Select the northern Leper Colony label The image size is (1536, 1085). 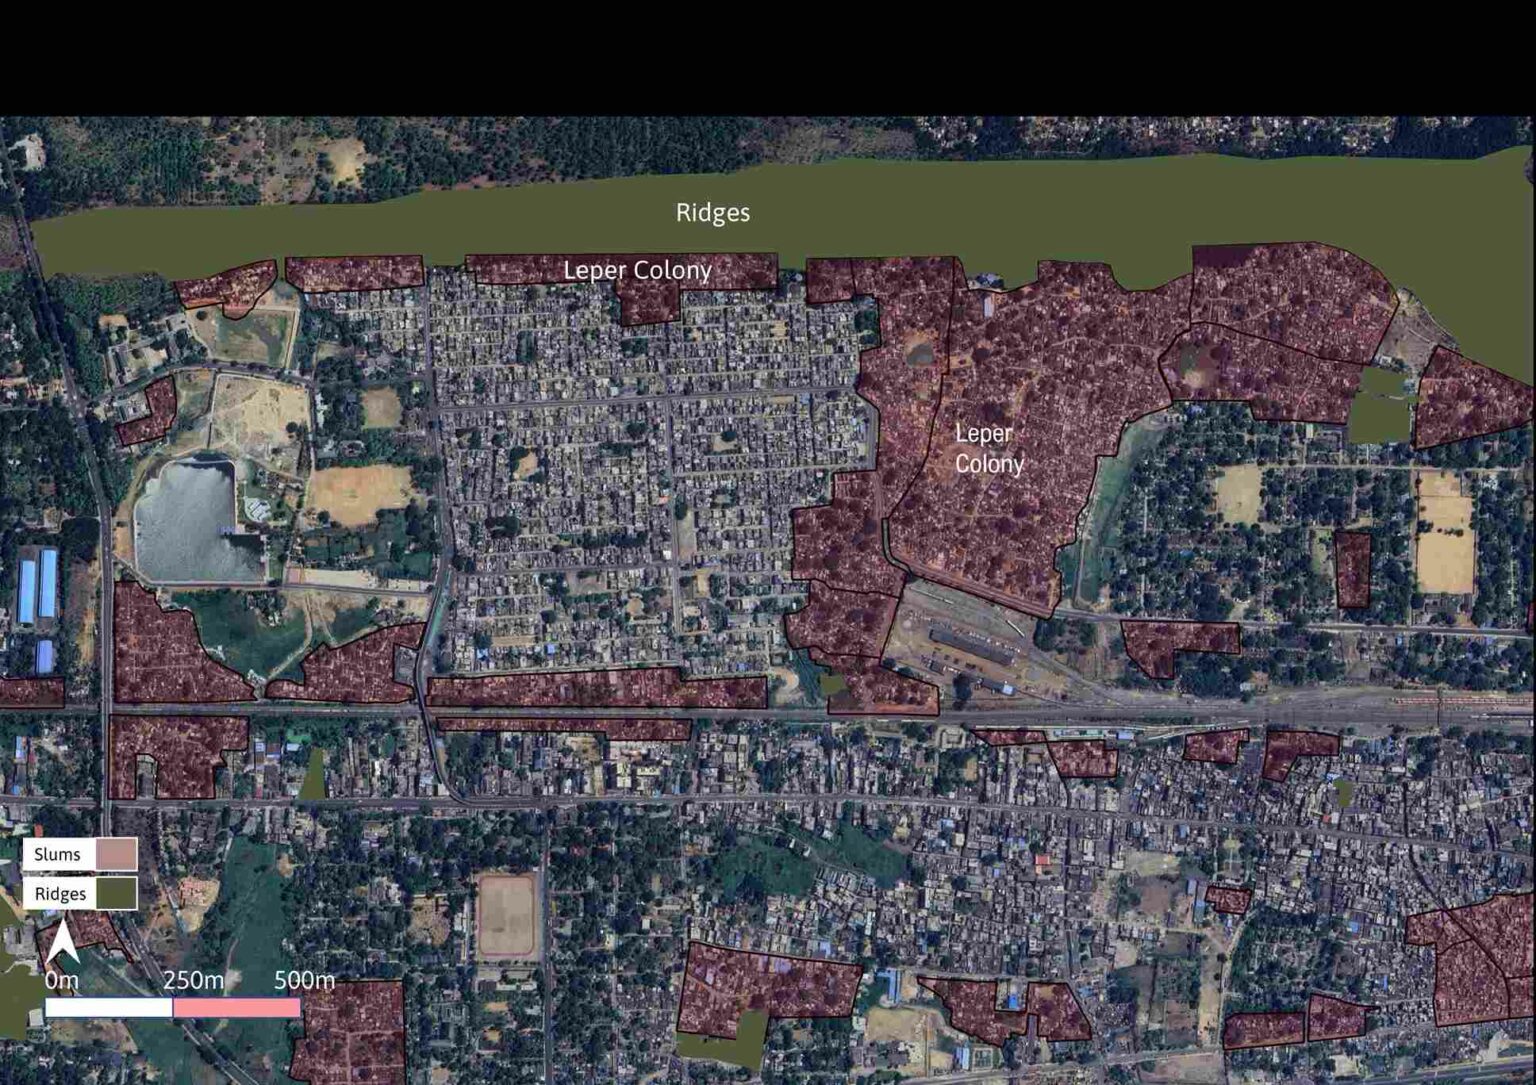click(639, 271)
